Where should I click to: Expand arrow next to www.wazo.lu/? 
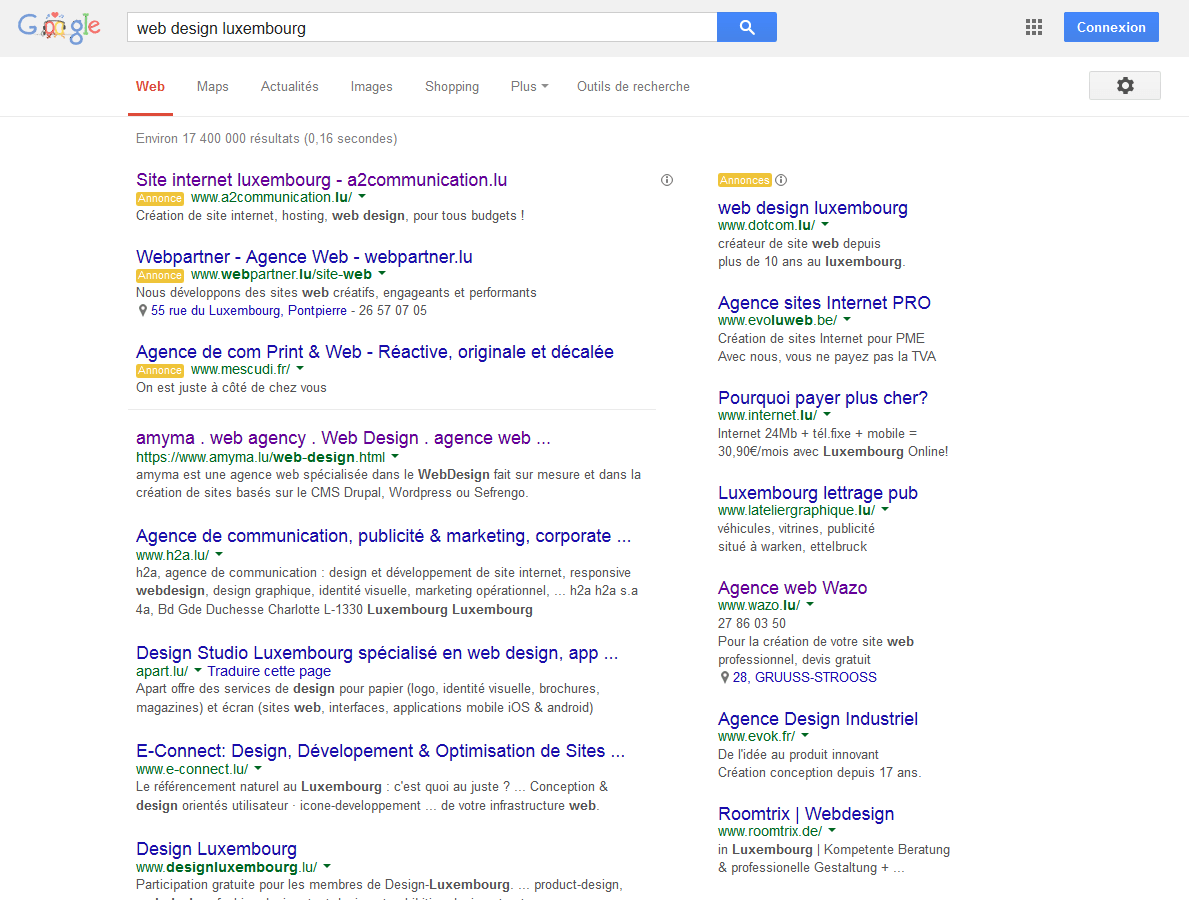[x=810, y=604]
